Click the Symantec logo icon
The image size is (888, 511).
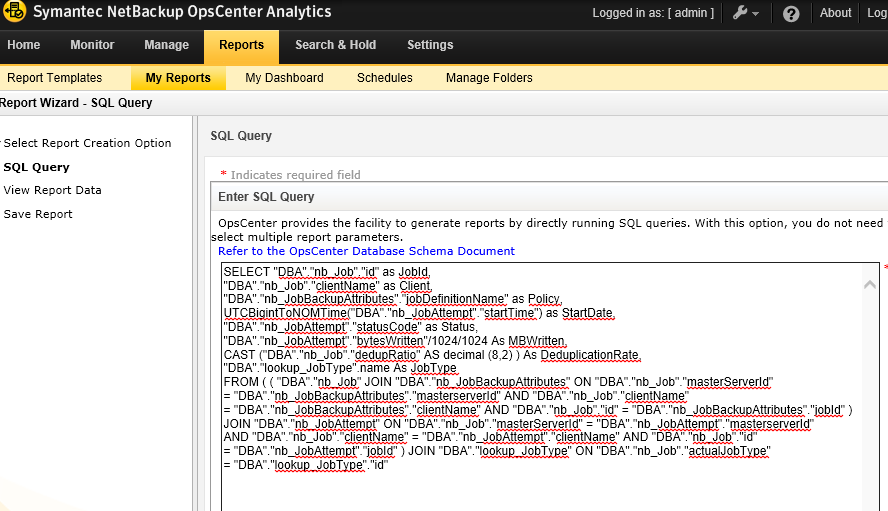[14, 11]
